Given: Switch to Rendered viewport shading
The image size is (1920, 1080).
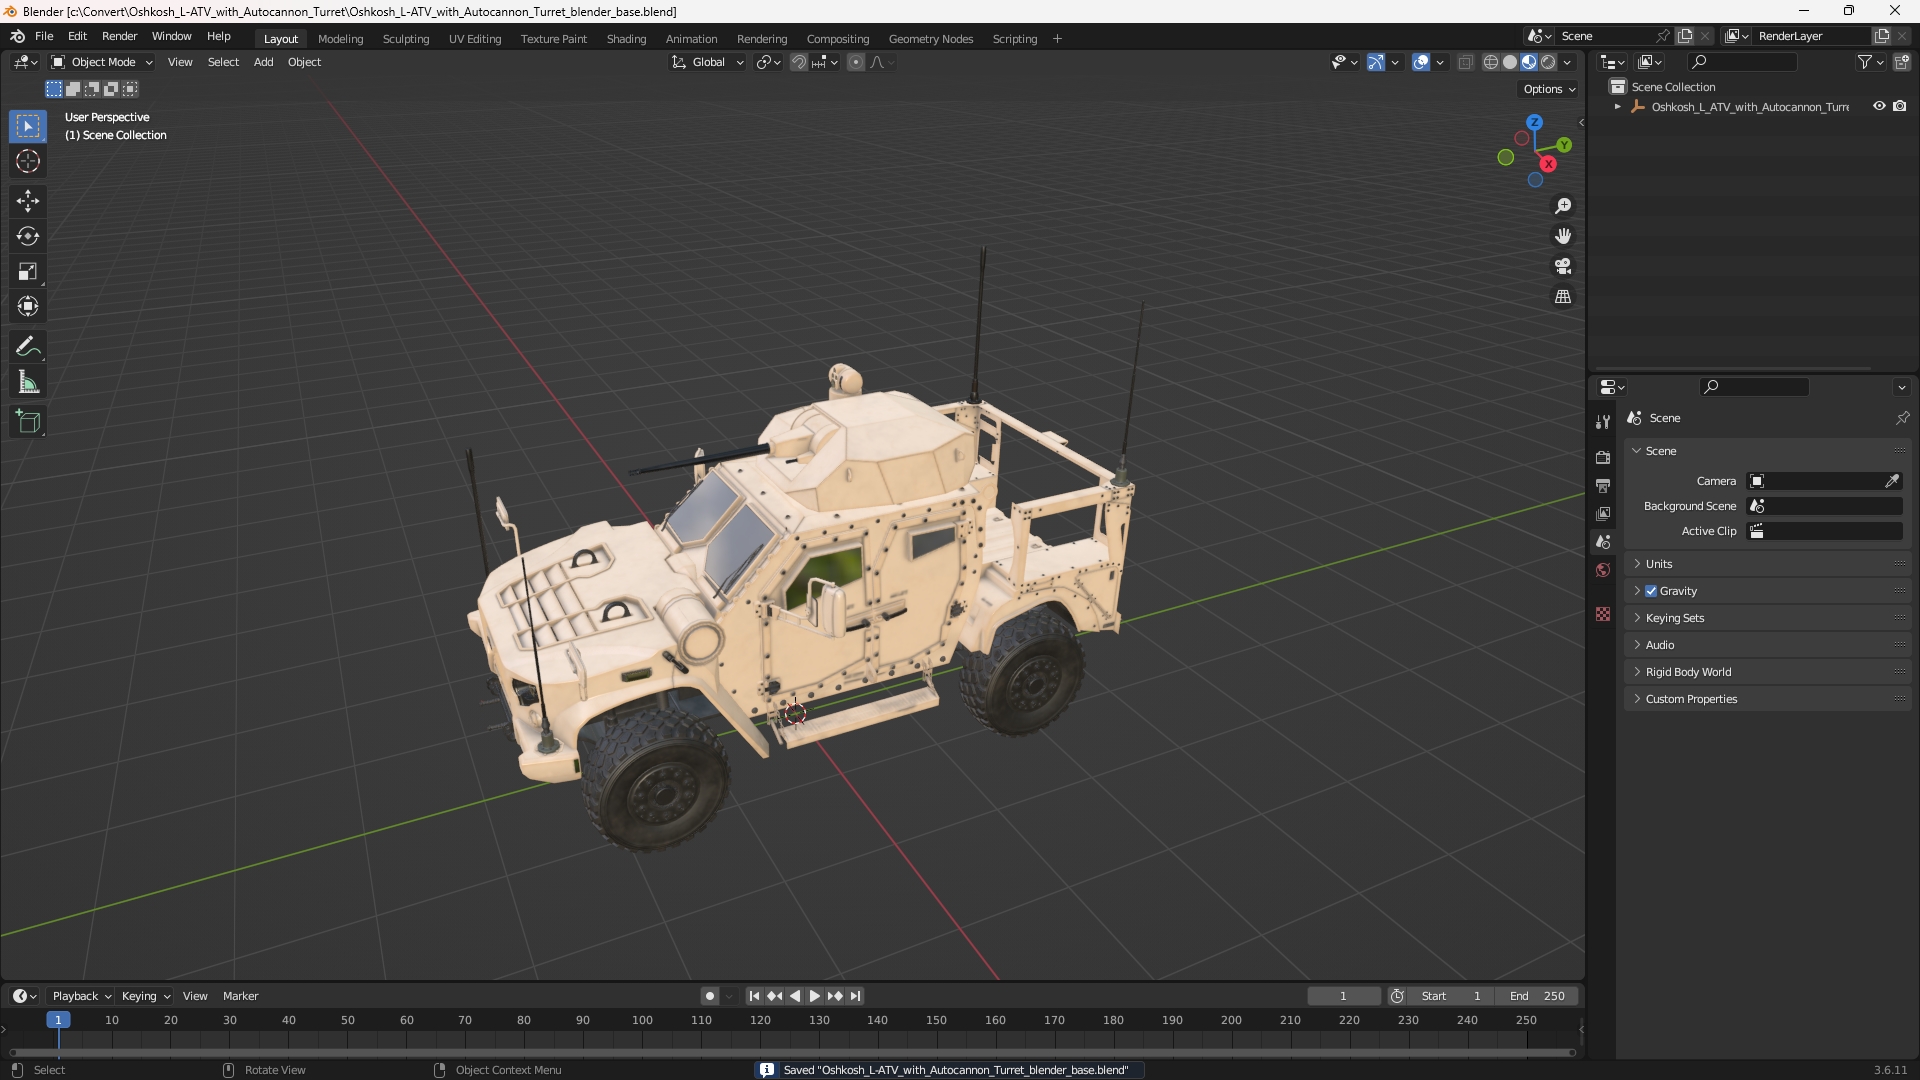Looking at the screenshot, I should [1548, 62].
